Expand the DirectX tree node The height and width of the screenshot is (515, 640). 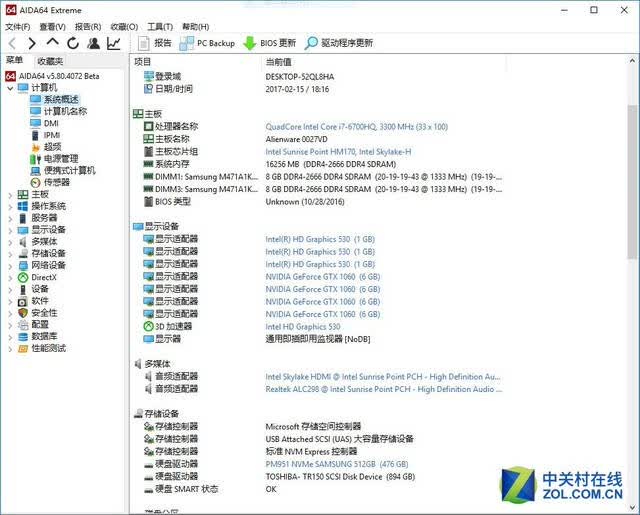[x=10, y=277]
